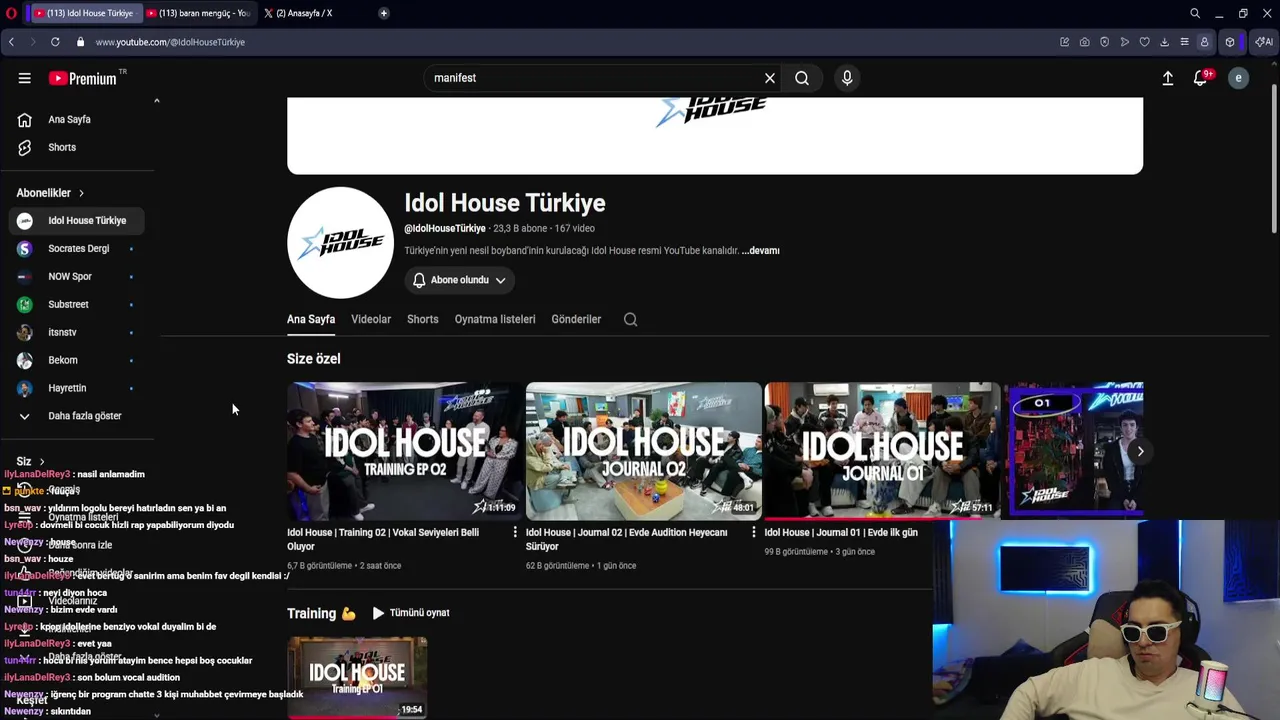Play all Training videos via 'Tümünü oynat'
Screen dimensions: 1280x720
tap(411, 613)
